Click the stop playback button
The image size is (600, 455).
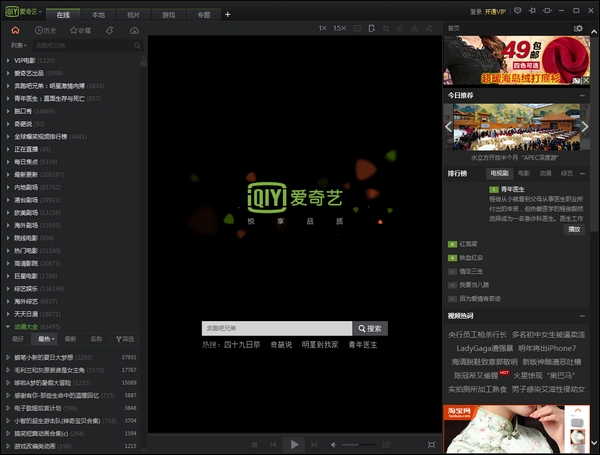254,445
